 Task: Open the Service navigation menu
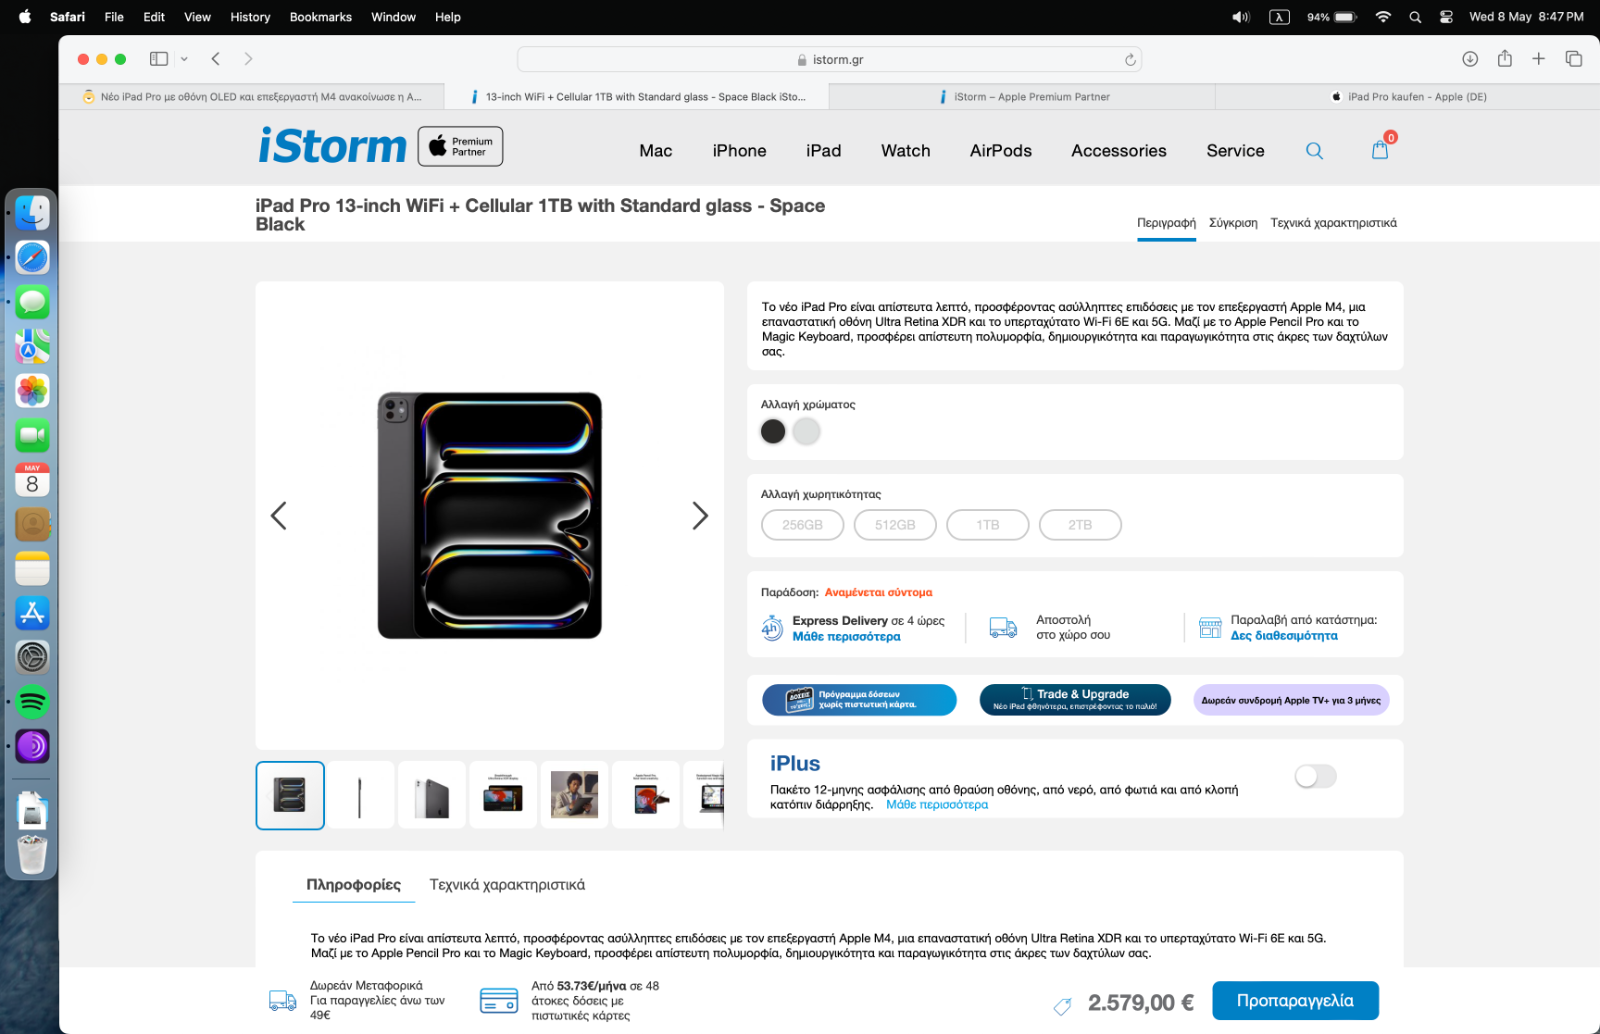tap(1235, 151)
